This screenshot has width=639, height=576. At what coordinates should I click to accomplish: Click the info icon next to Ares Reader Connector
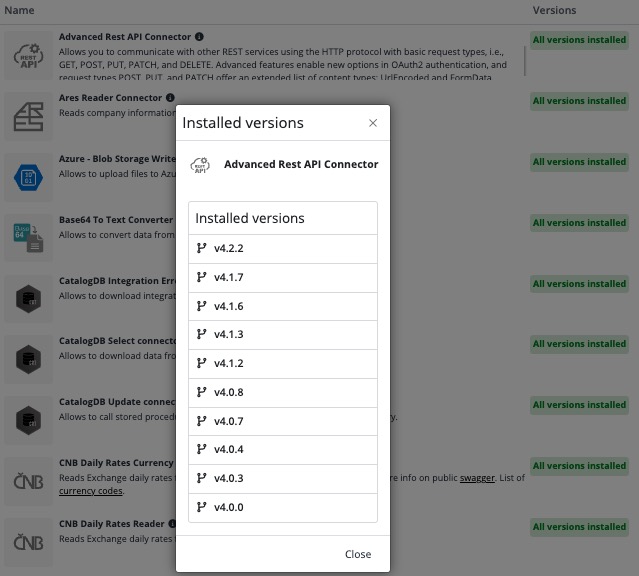pyautogui.click(x=170, y=98)
